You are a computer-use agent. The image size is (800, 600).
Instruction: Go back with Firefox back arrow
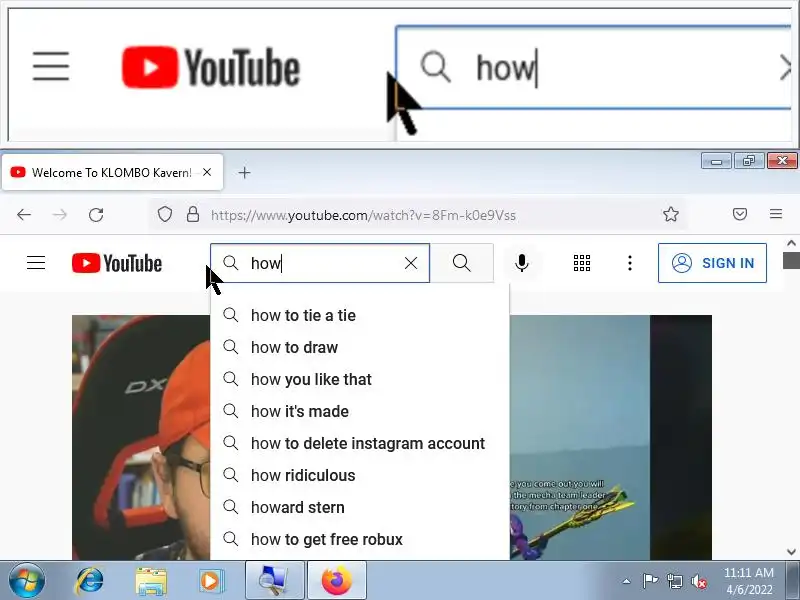[x=24, y=215]
